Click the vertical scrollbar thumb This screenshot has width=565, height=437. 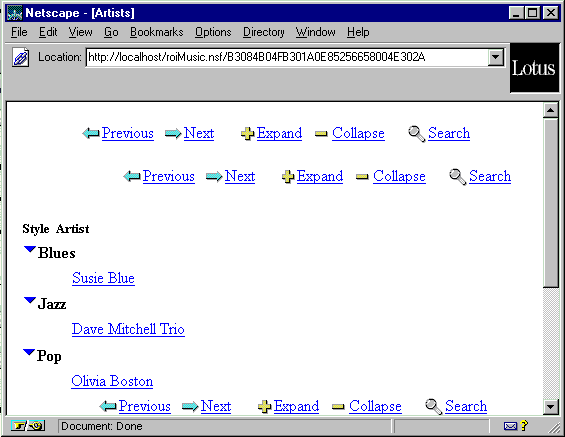click(x=551, y=202)
